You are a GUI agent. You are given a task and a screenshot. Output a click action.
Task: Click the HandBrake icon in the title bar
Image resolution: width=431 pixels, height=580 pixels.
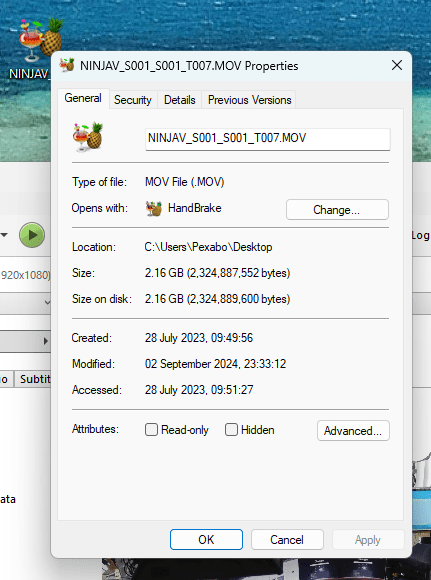[67, 65]
